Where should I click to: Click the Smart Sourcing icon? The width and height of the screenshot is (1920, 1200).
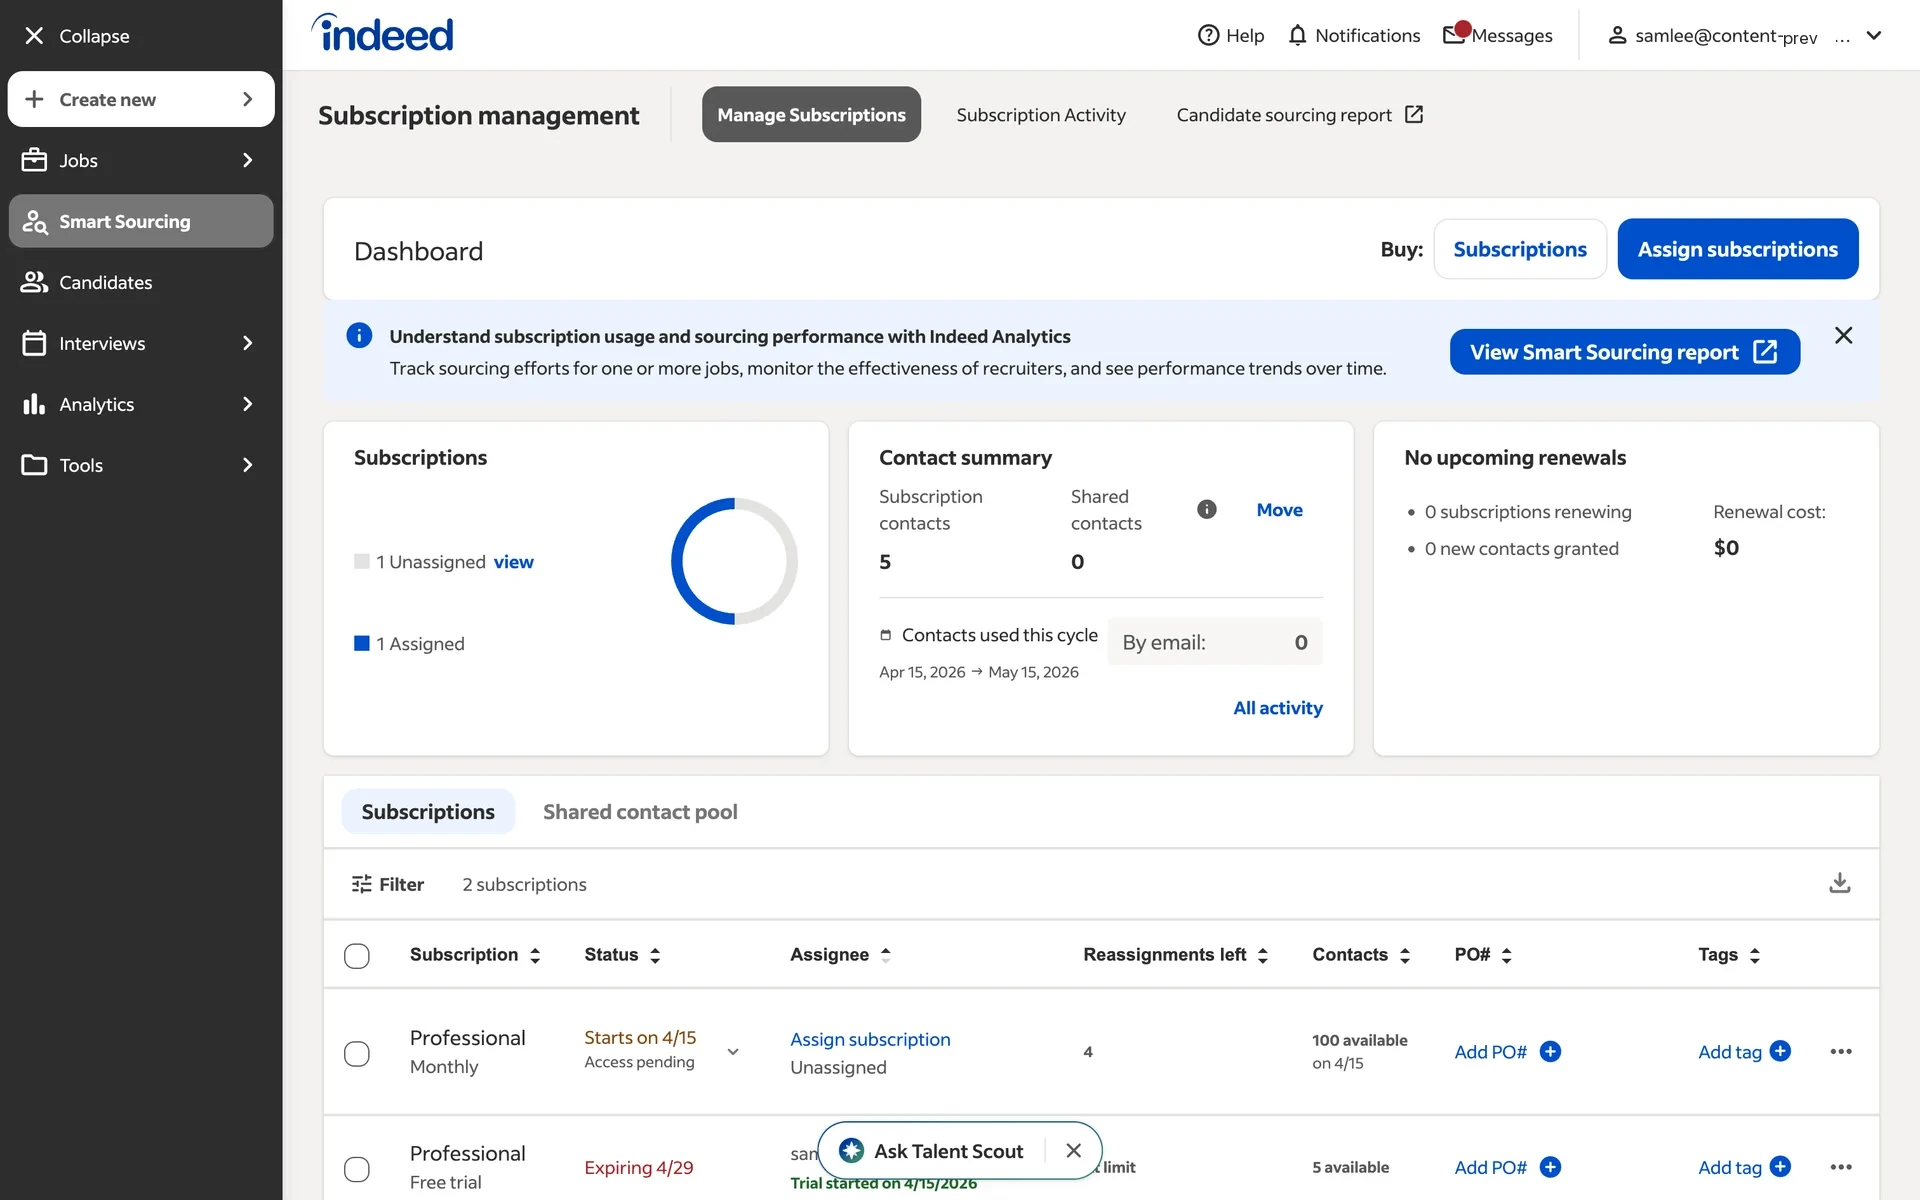click(35, 222)
